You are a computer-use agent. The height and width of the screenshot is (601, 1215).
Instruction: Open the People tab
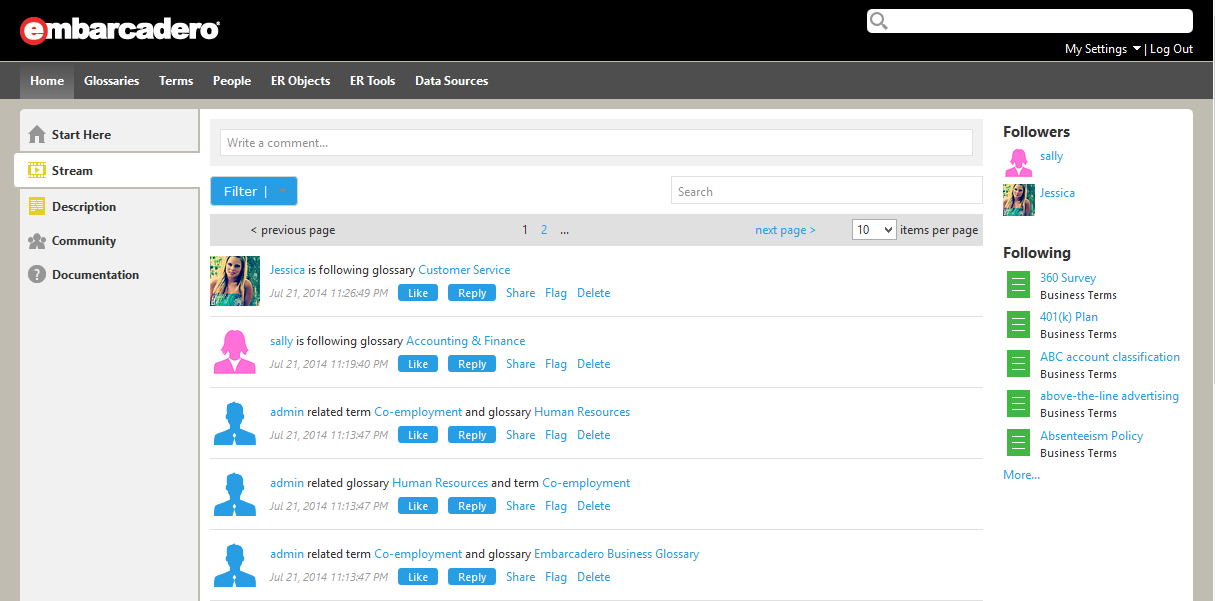pyautogui.click(x=232, y=81)
